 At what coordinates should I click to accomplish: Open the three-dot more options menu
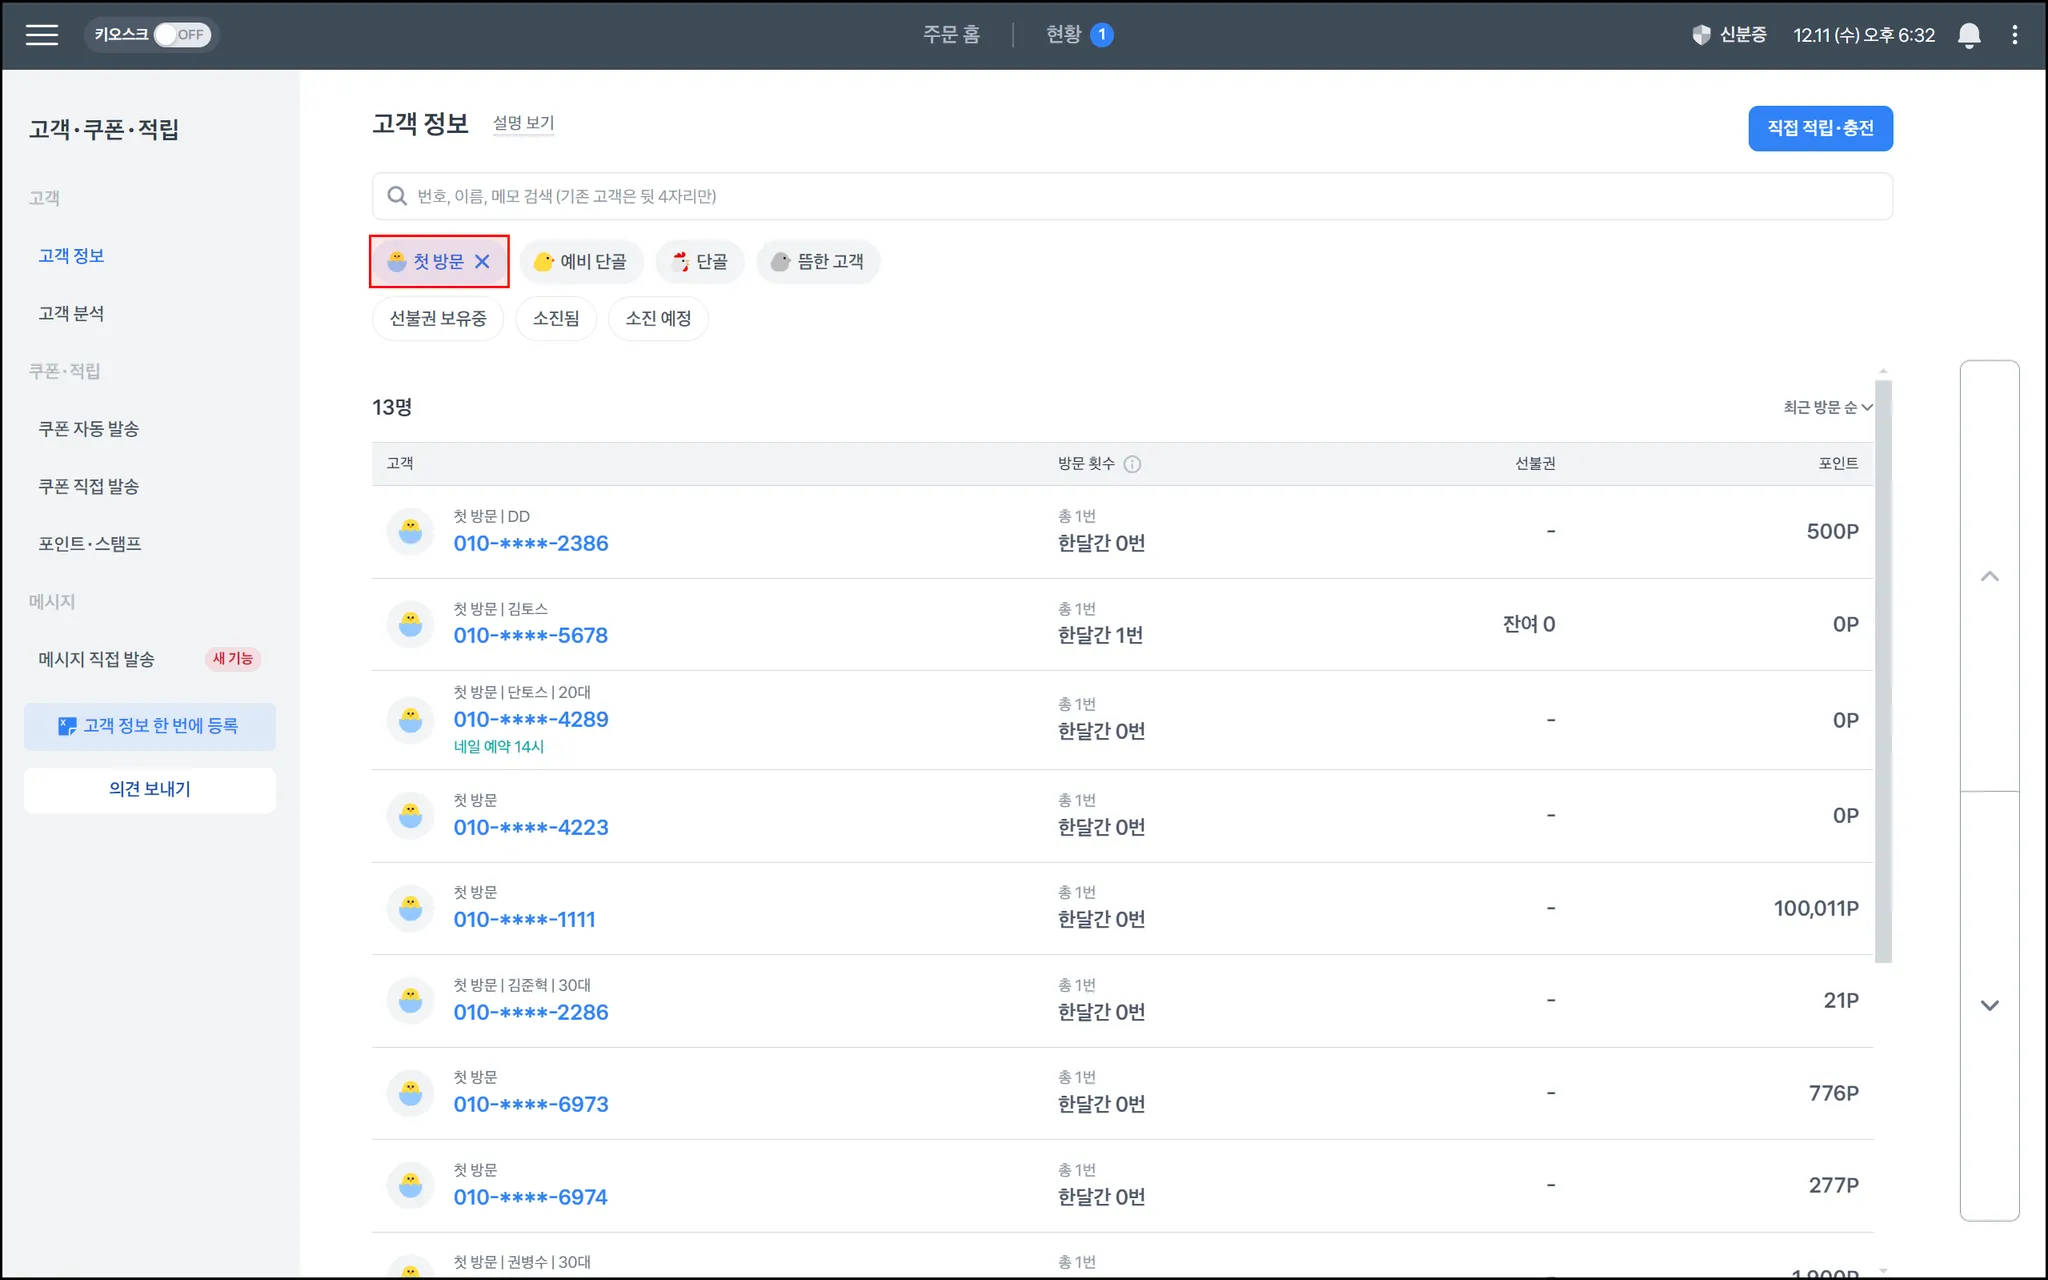click(x=2014, y=35)
